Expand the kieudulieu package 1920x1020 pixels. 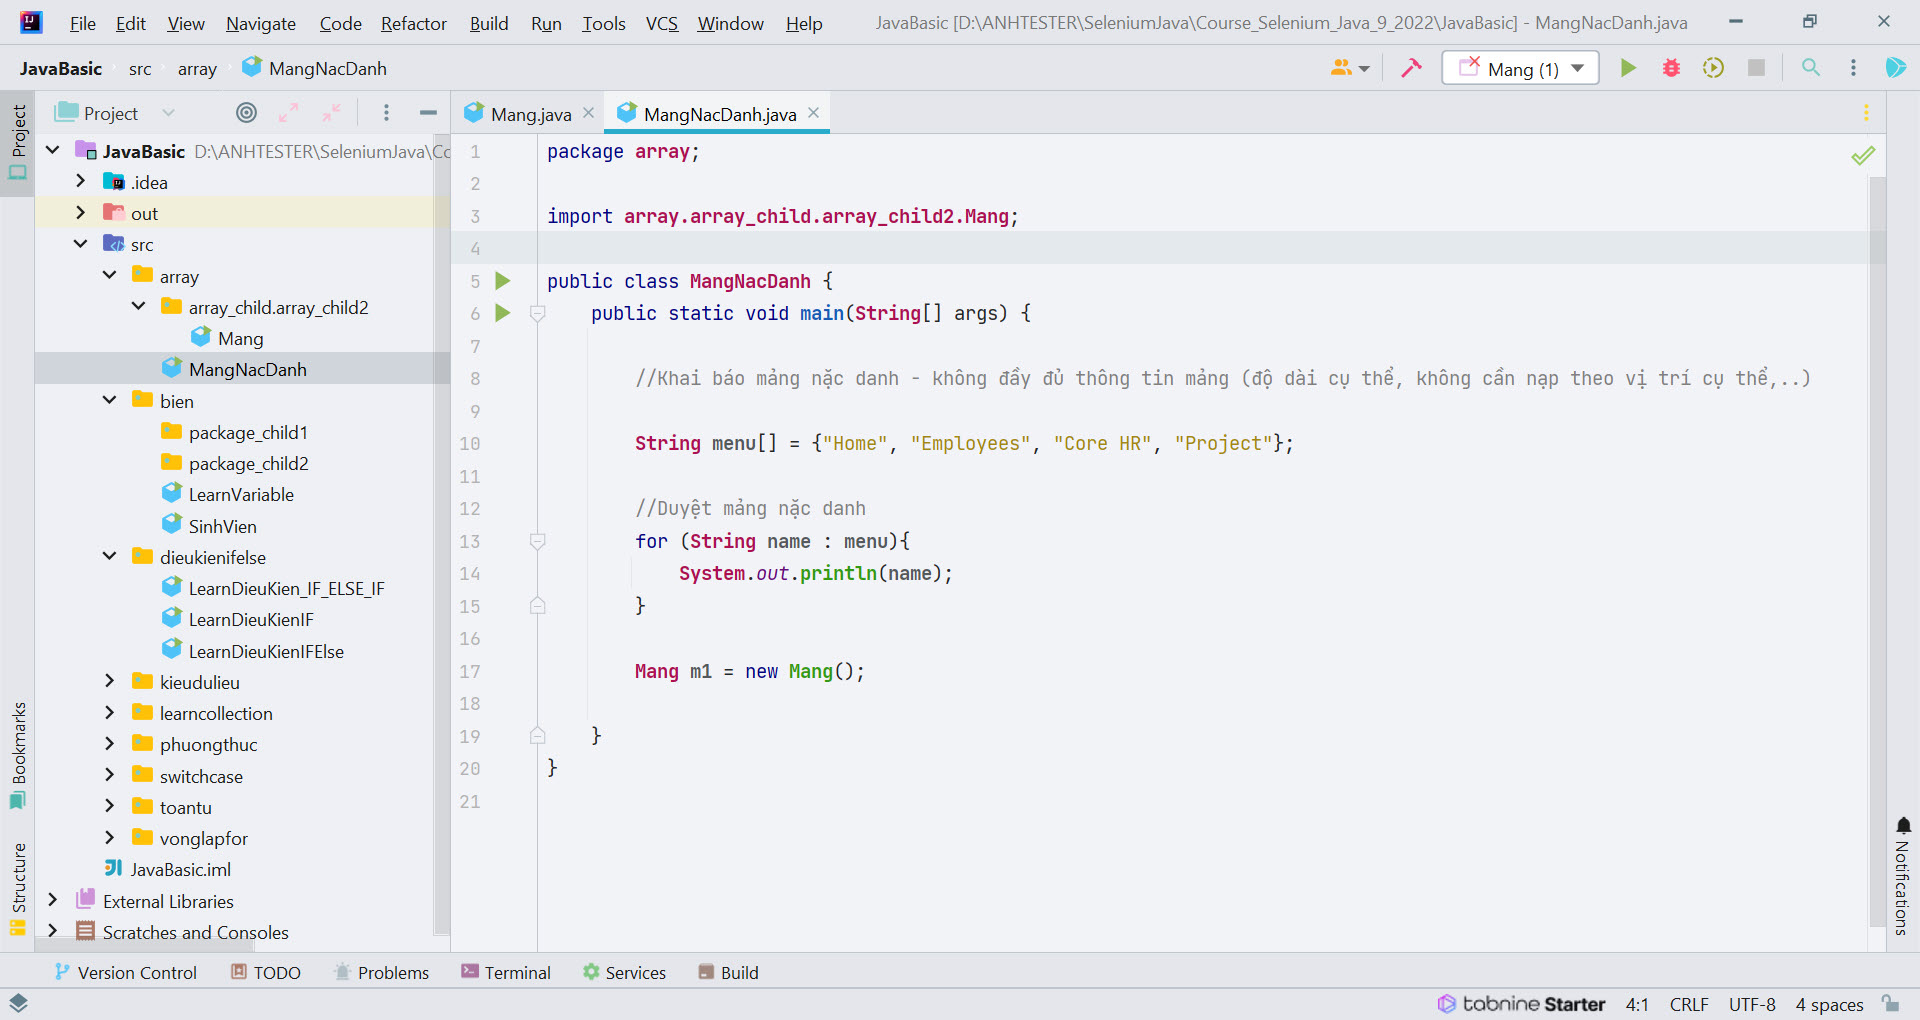109,681
